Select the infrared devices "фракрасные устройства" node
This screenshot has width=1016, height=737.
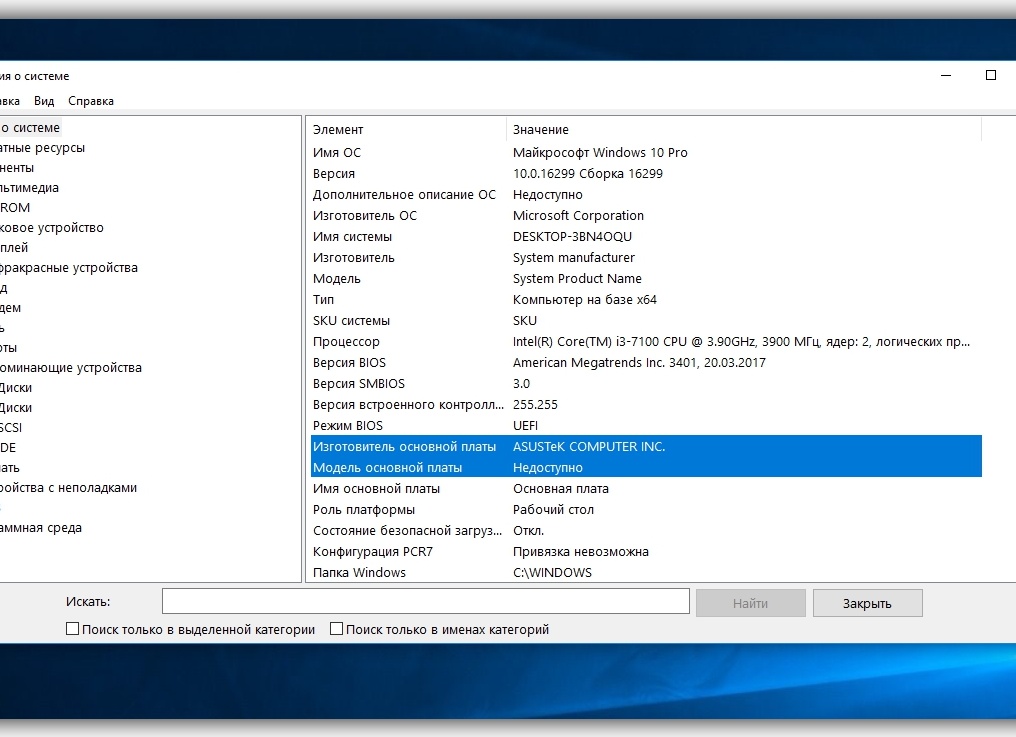(69, 268)
